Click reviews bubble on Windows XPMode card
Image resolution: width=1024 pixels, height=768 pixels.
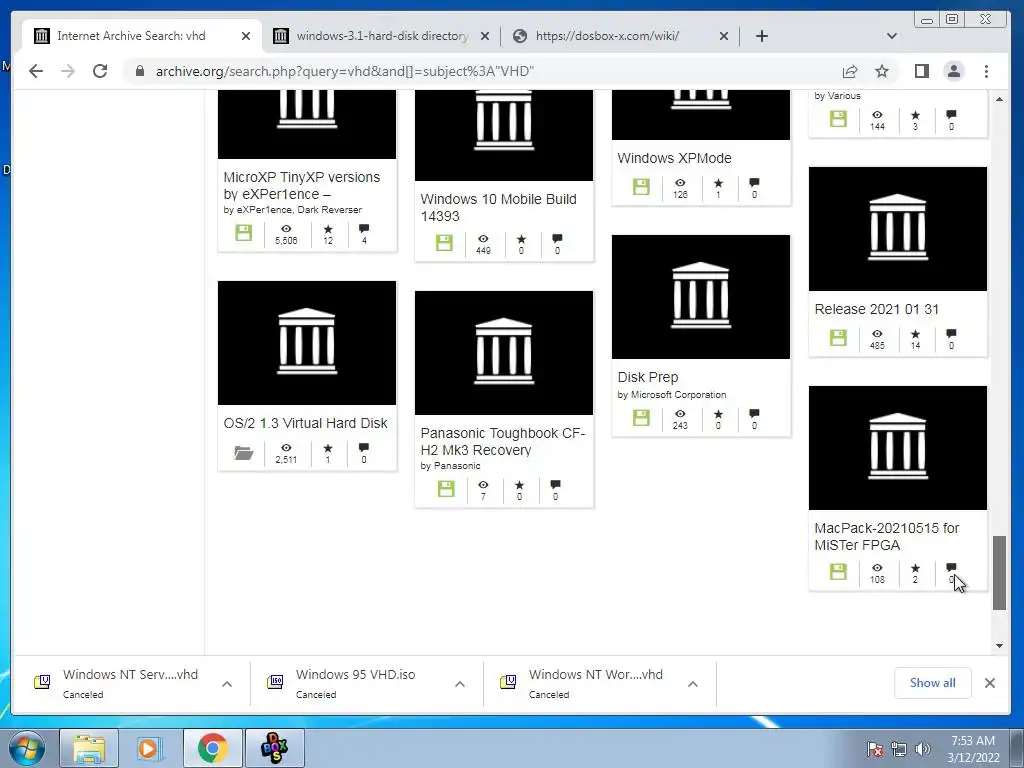[x=754, y=182]
